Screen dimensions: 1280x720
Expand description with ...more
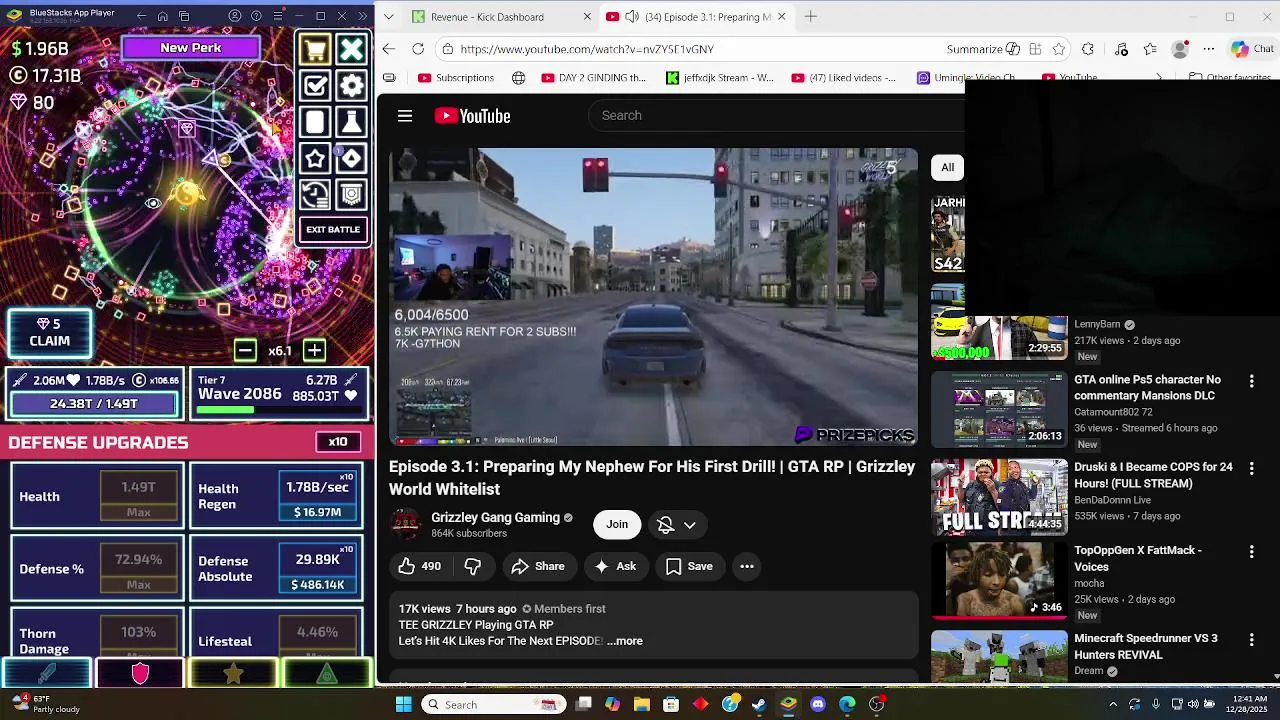625,641
